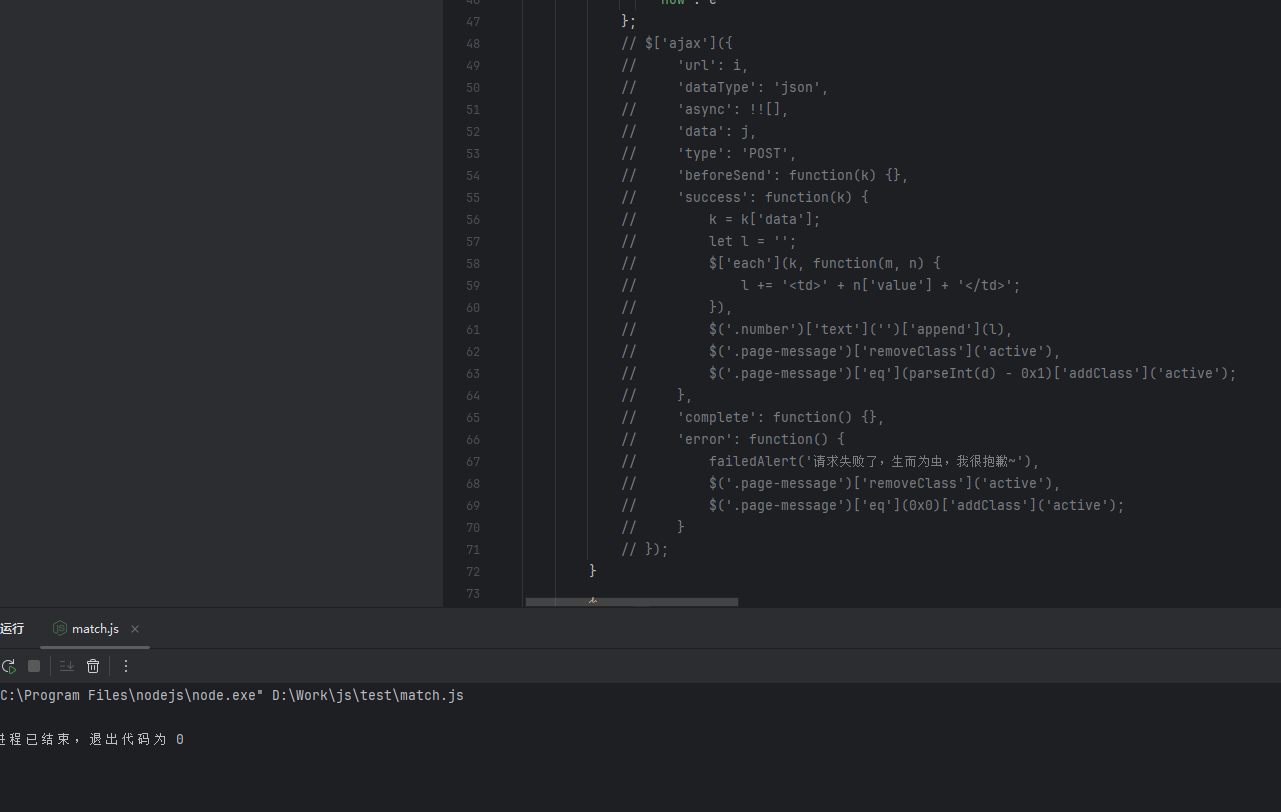The width and height of the screenshot is (1281, 812).
Task: Click the closing }; on line 47
Action: coord(629,22)
